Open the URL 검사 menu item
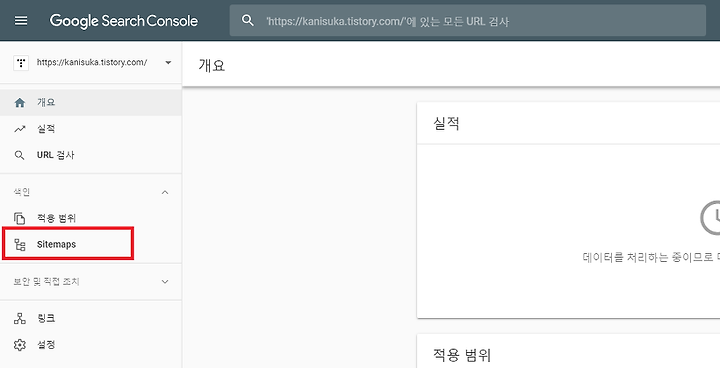The image size is (720, 368). 91,155
